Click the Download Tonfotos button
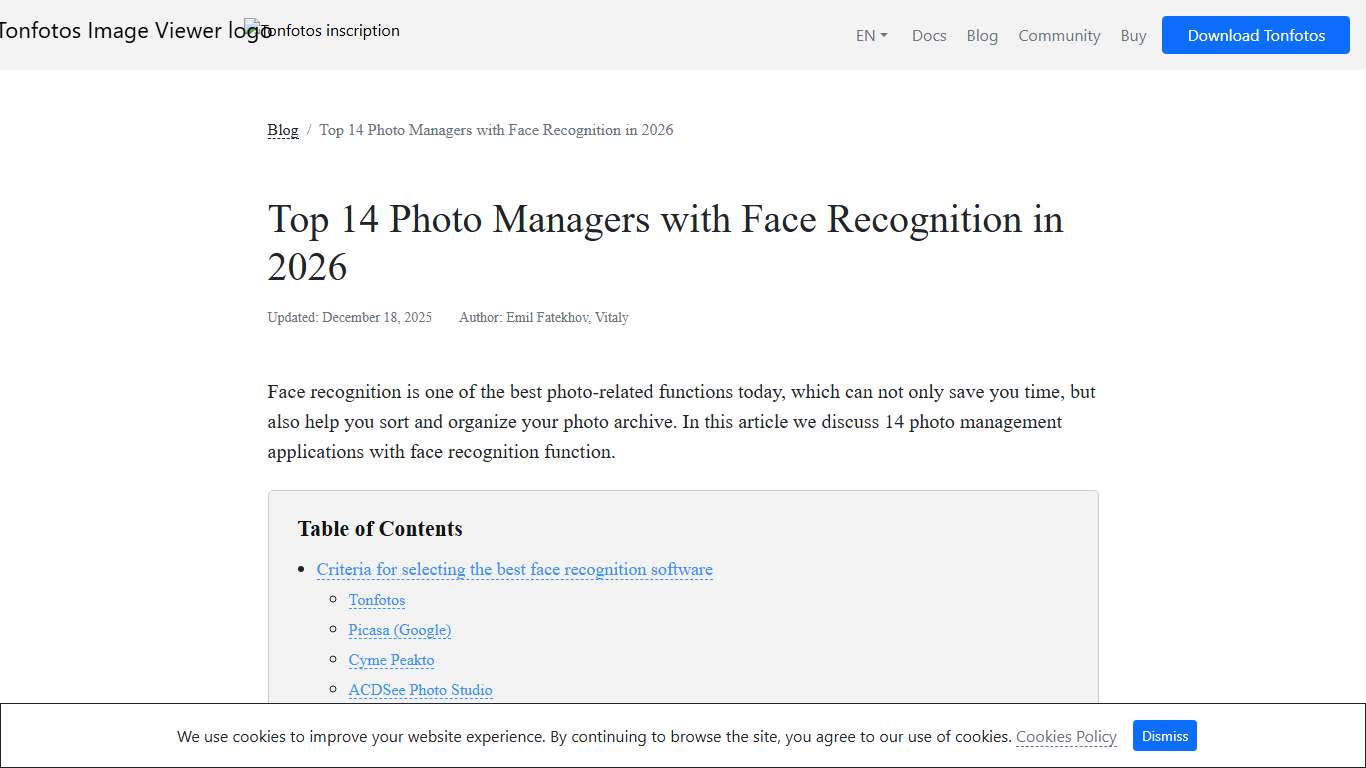This screenshot has width=1366, height=768. pos(1255,34)
